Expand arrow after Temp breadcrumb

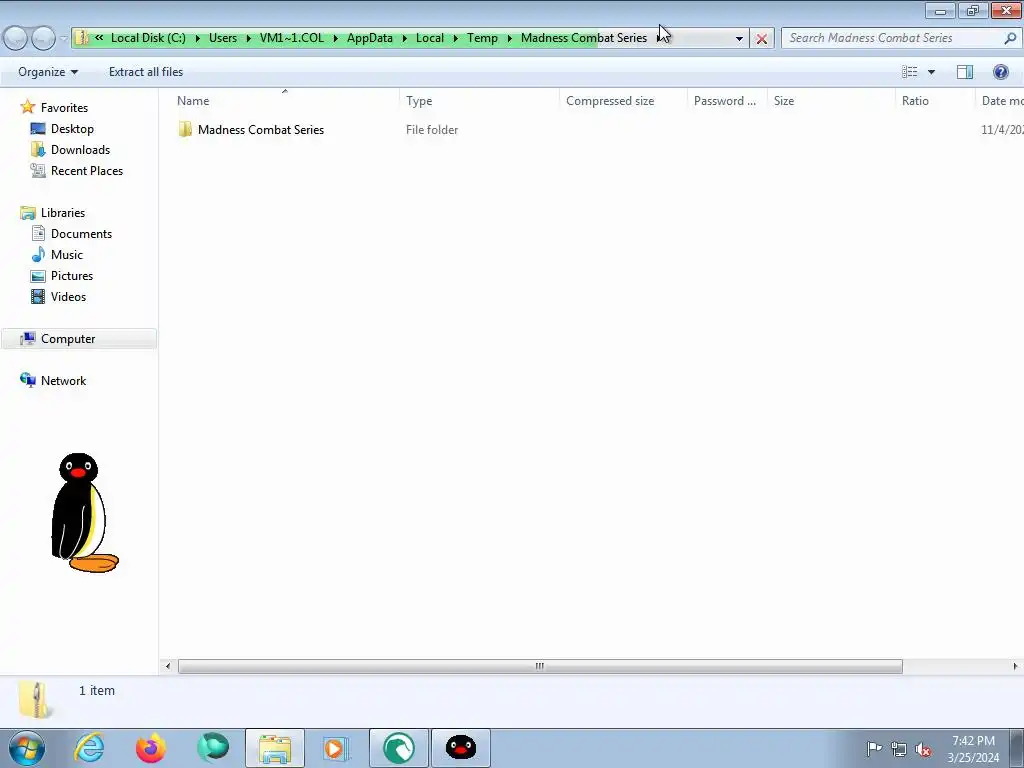(x=509, y=38)
